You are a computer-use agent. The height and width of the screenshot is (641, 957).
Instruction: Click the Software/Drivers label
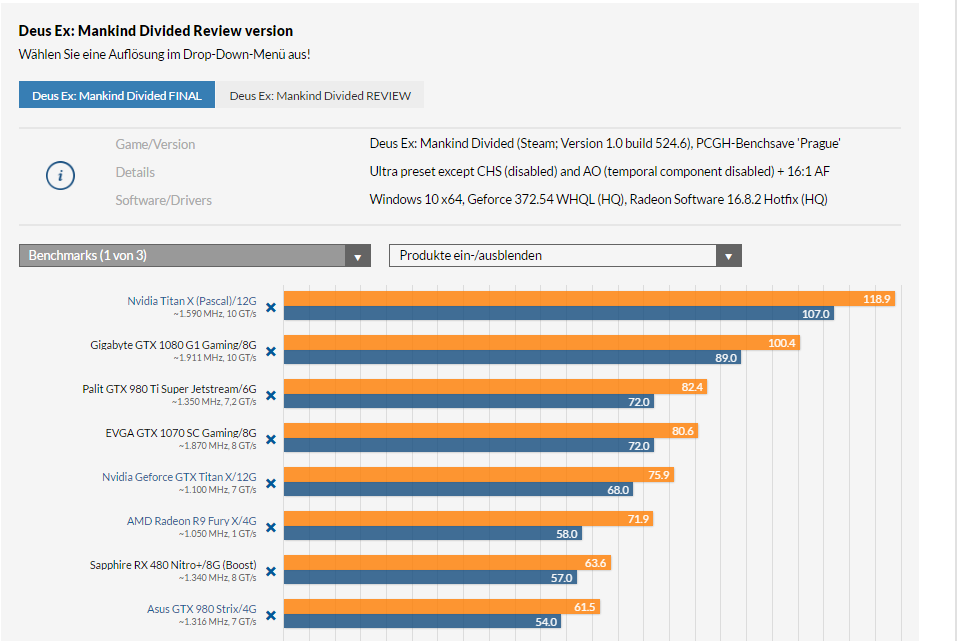click(164, 200)
